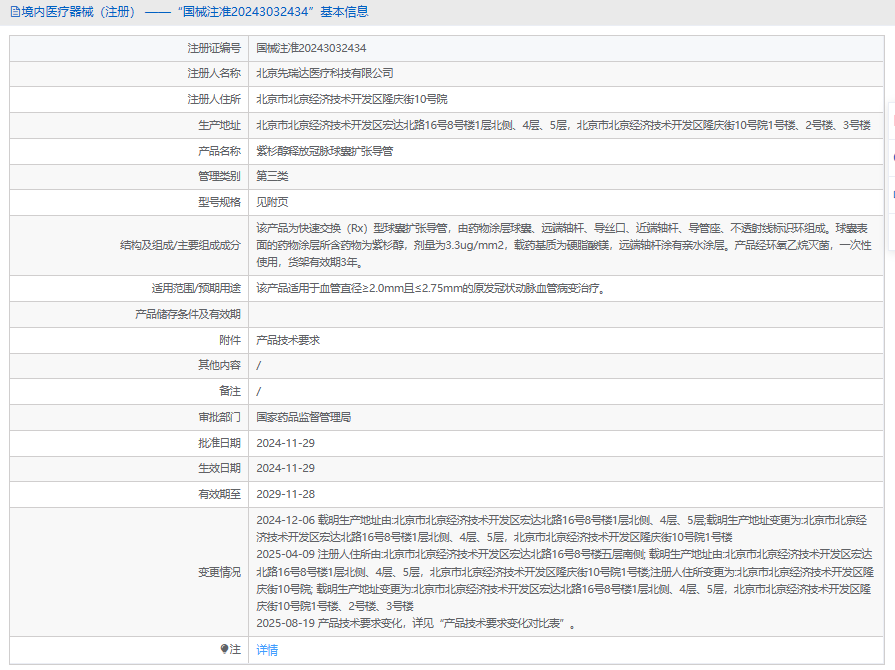The width and height of the screenshot is (895, 670).
Task: Select registration number 国械注准20243032434 cell
Action: (x=566, y=49)
